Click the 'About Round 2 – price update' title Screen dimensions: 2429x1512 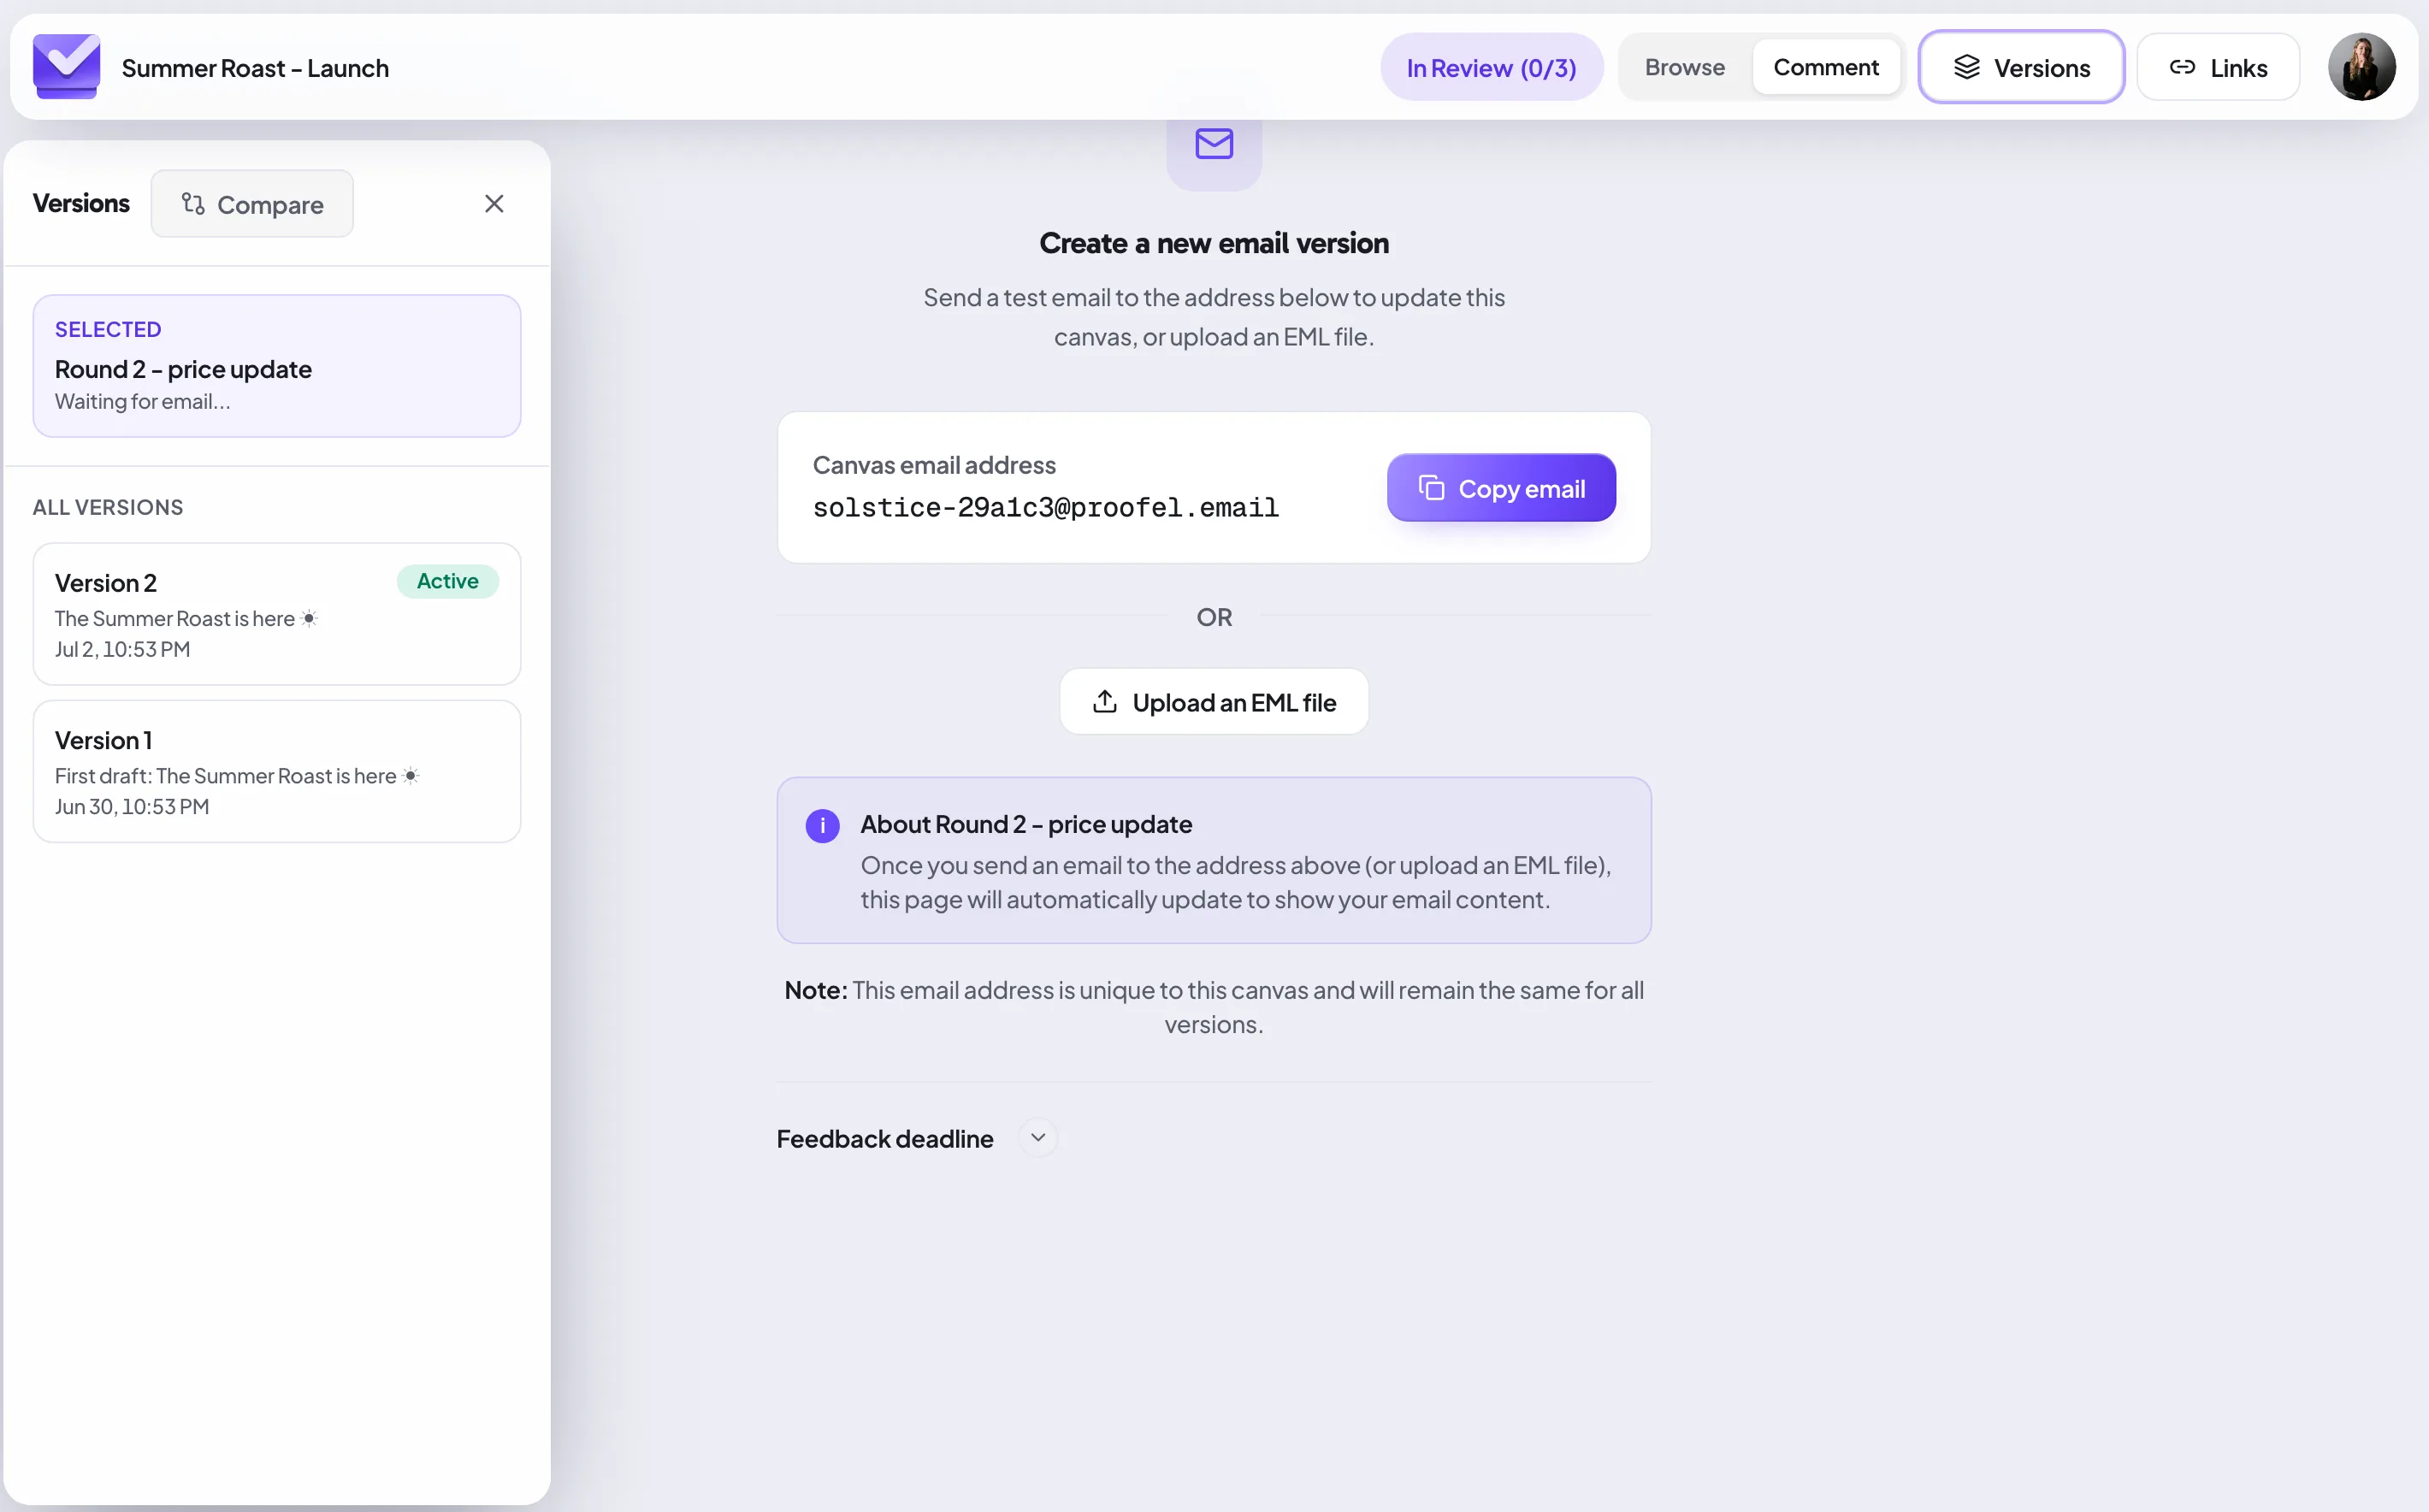coord(1025,824)
